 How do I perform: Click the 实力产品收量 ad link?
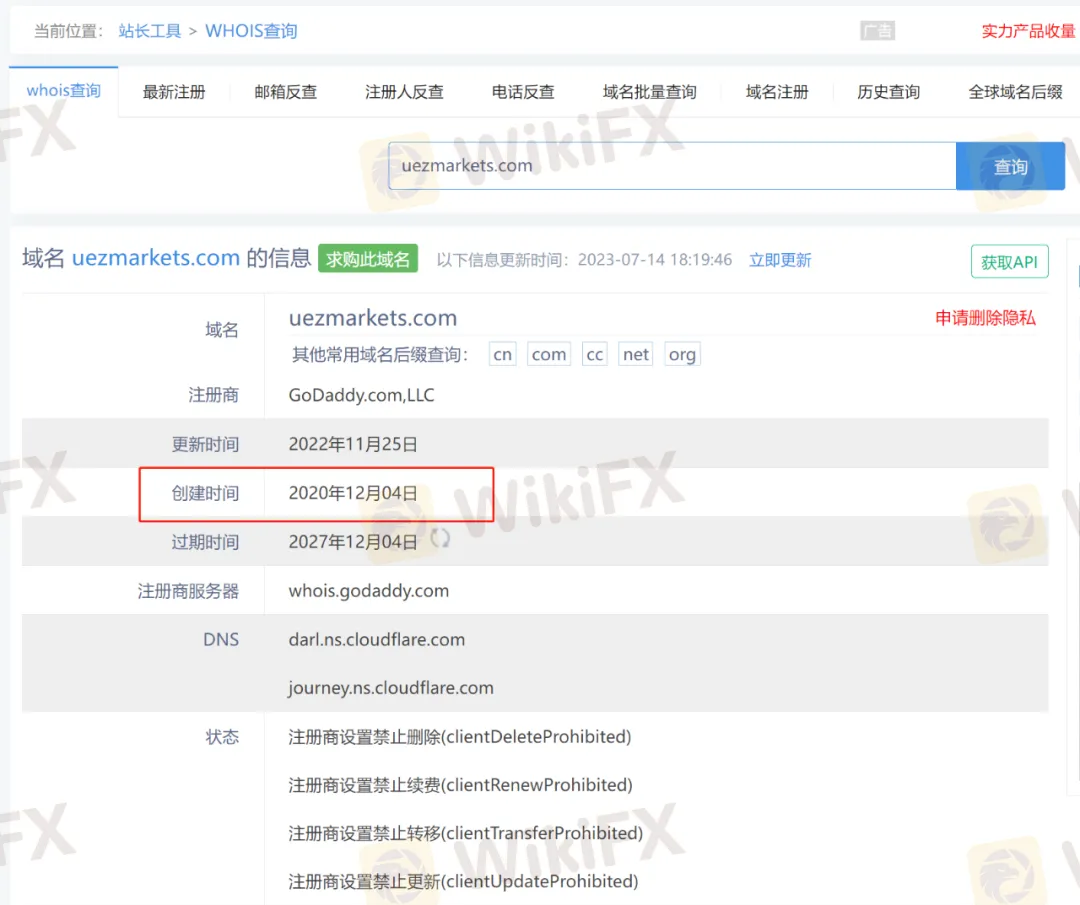coord(1028,31)
